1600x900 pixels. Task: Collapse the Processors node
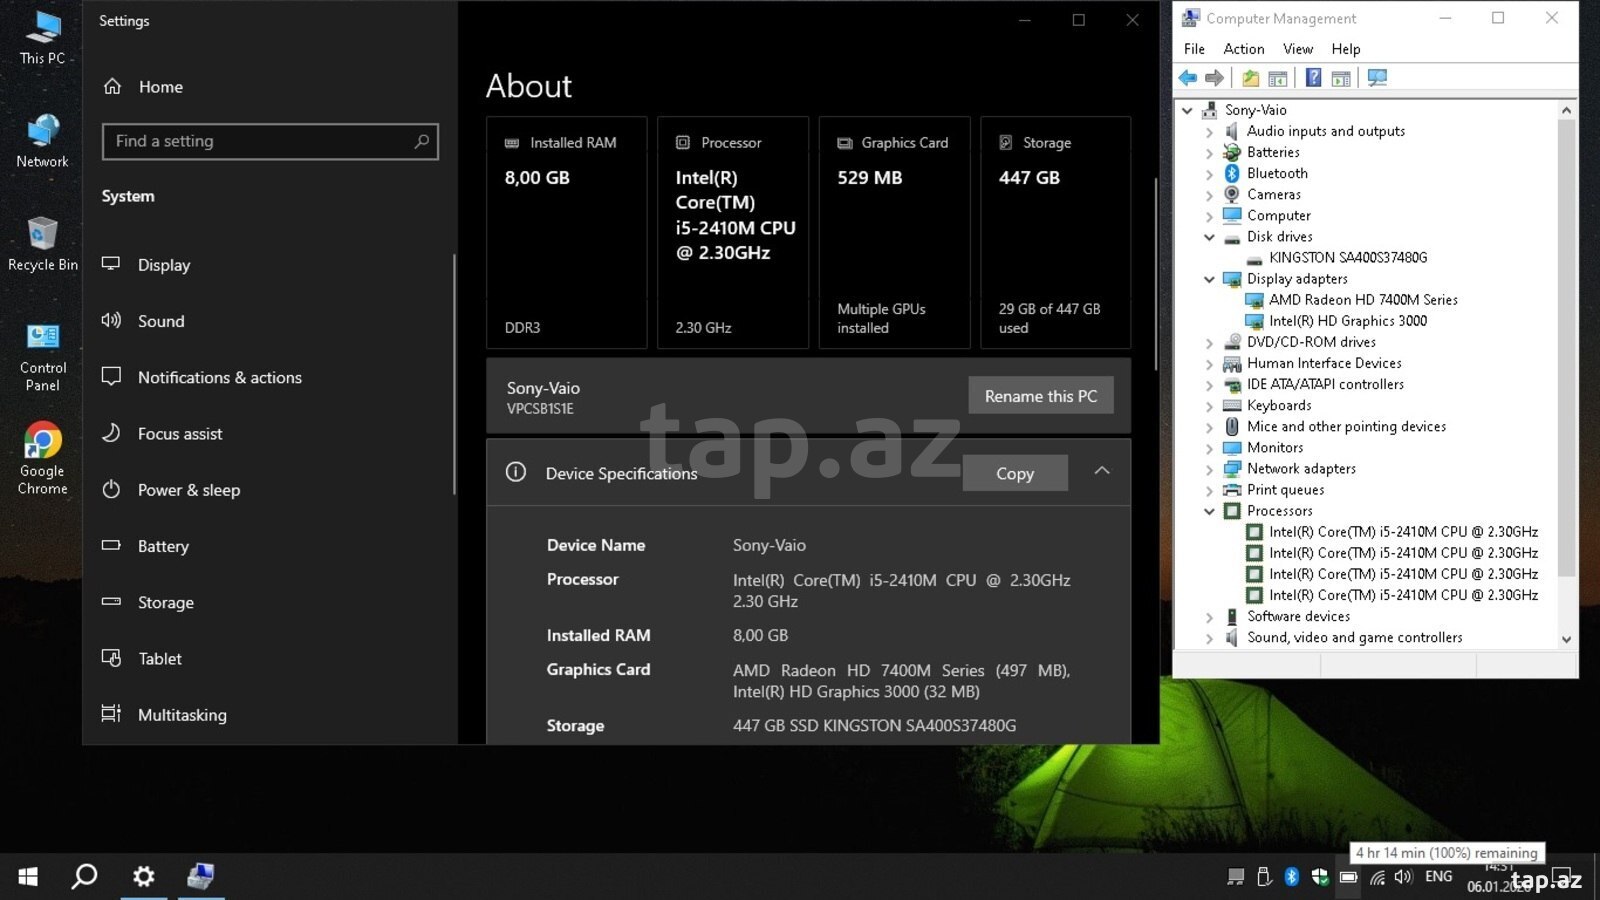tap(1209, 511)
